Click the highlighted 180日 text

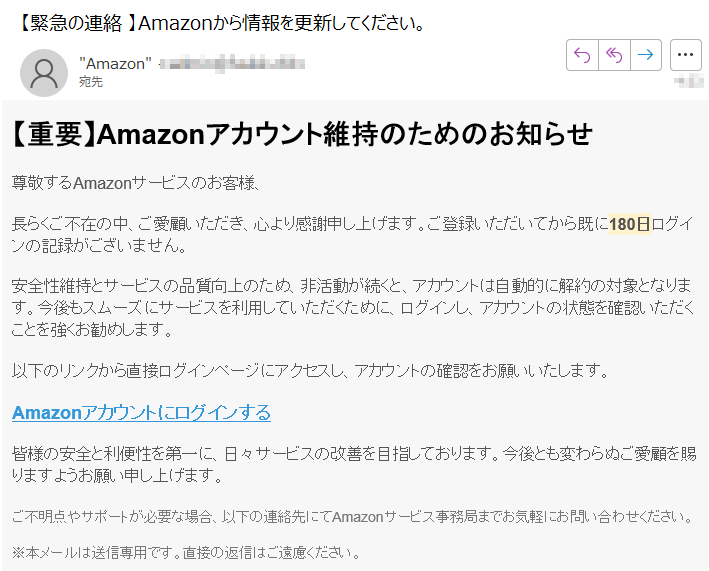tap(630, 224)
